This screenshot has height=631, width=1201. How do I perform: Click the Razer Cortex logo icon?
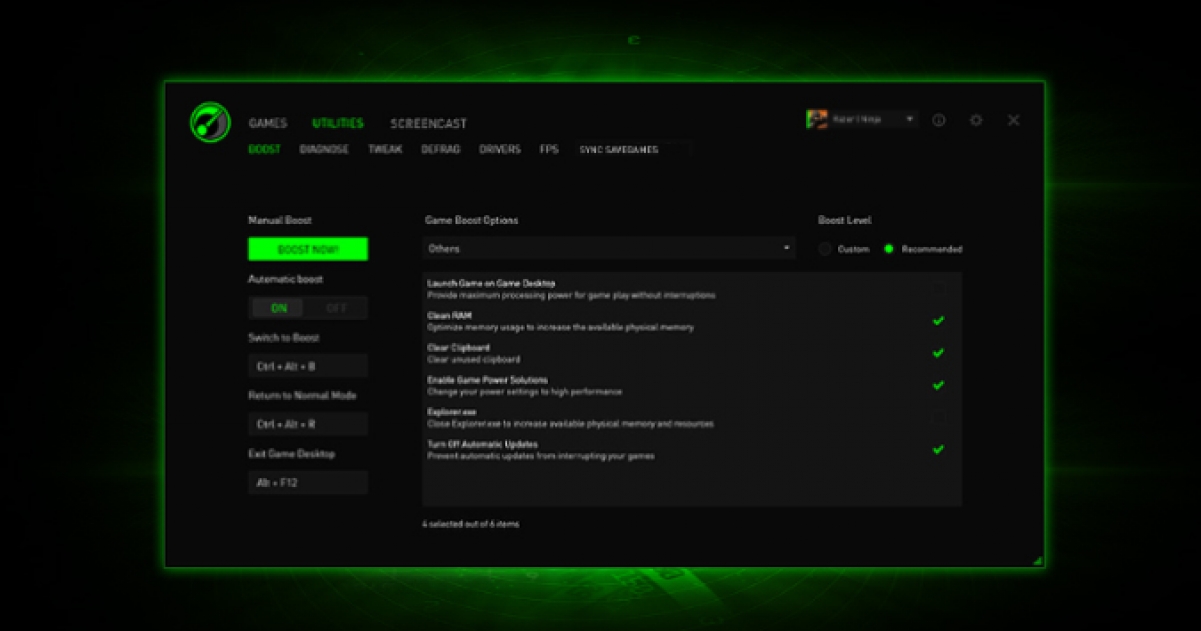tap(210, 122)
